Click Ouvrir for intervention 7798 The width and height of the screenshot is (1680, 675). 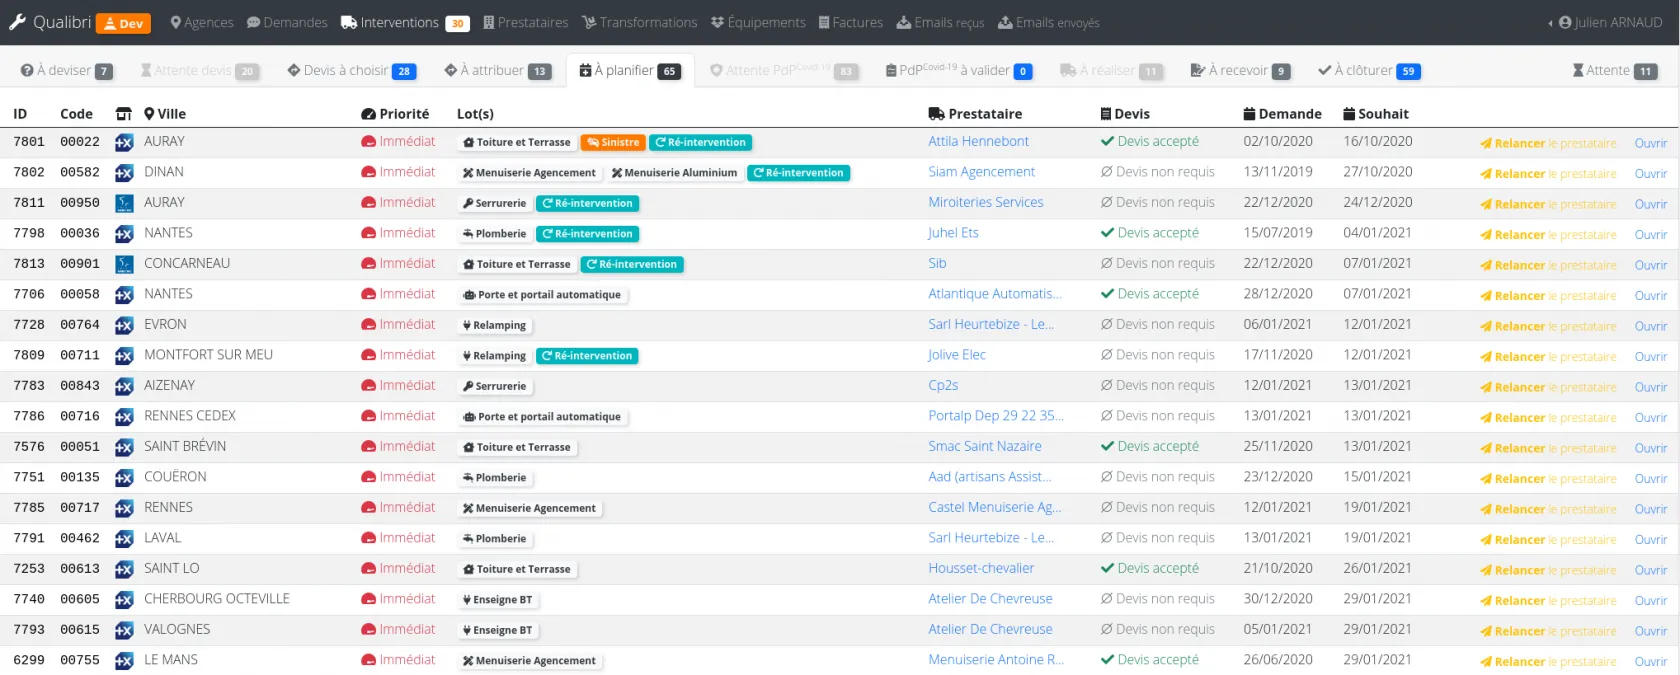click(1650, 235)
